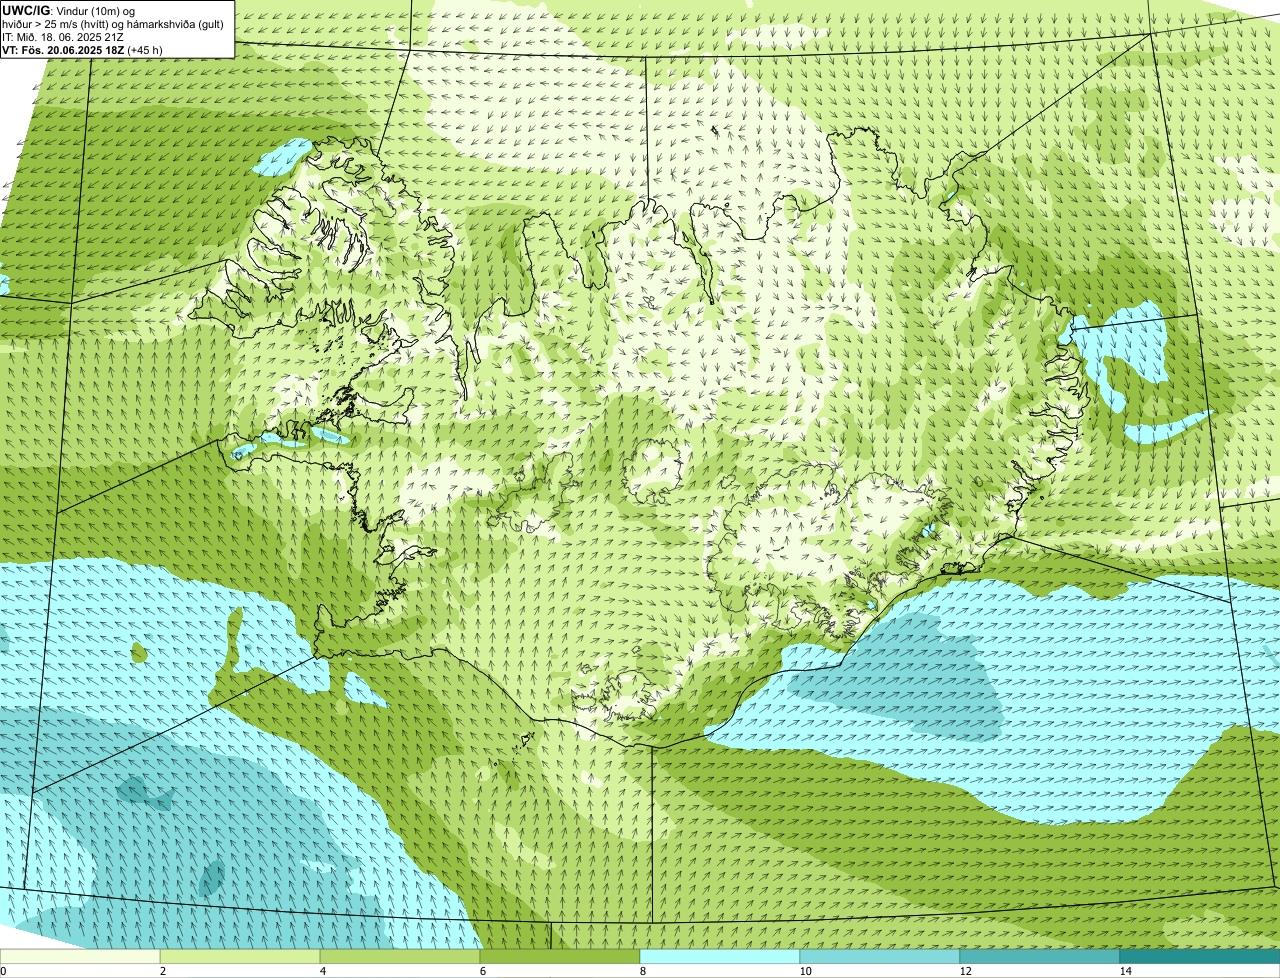The height and width of the screenshot is (978, 1280).
Task: Click the '8' label under the colorbar
Action: click(642, 971)
